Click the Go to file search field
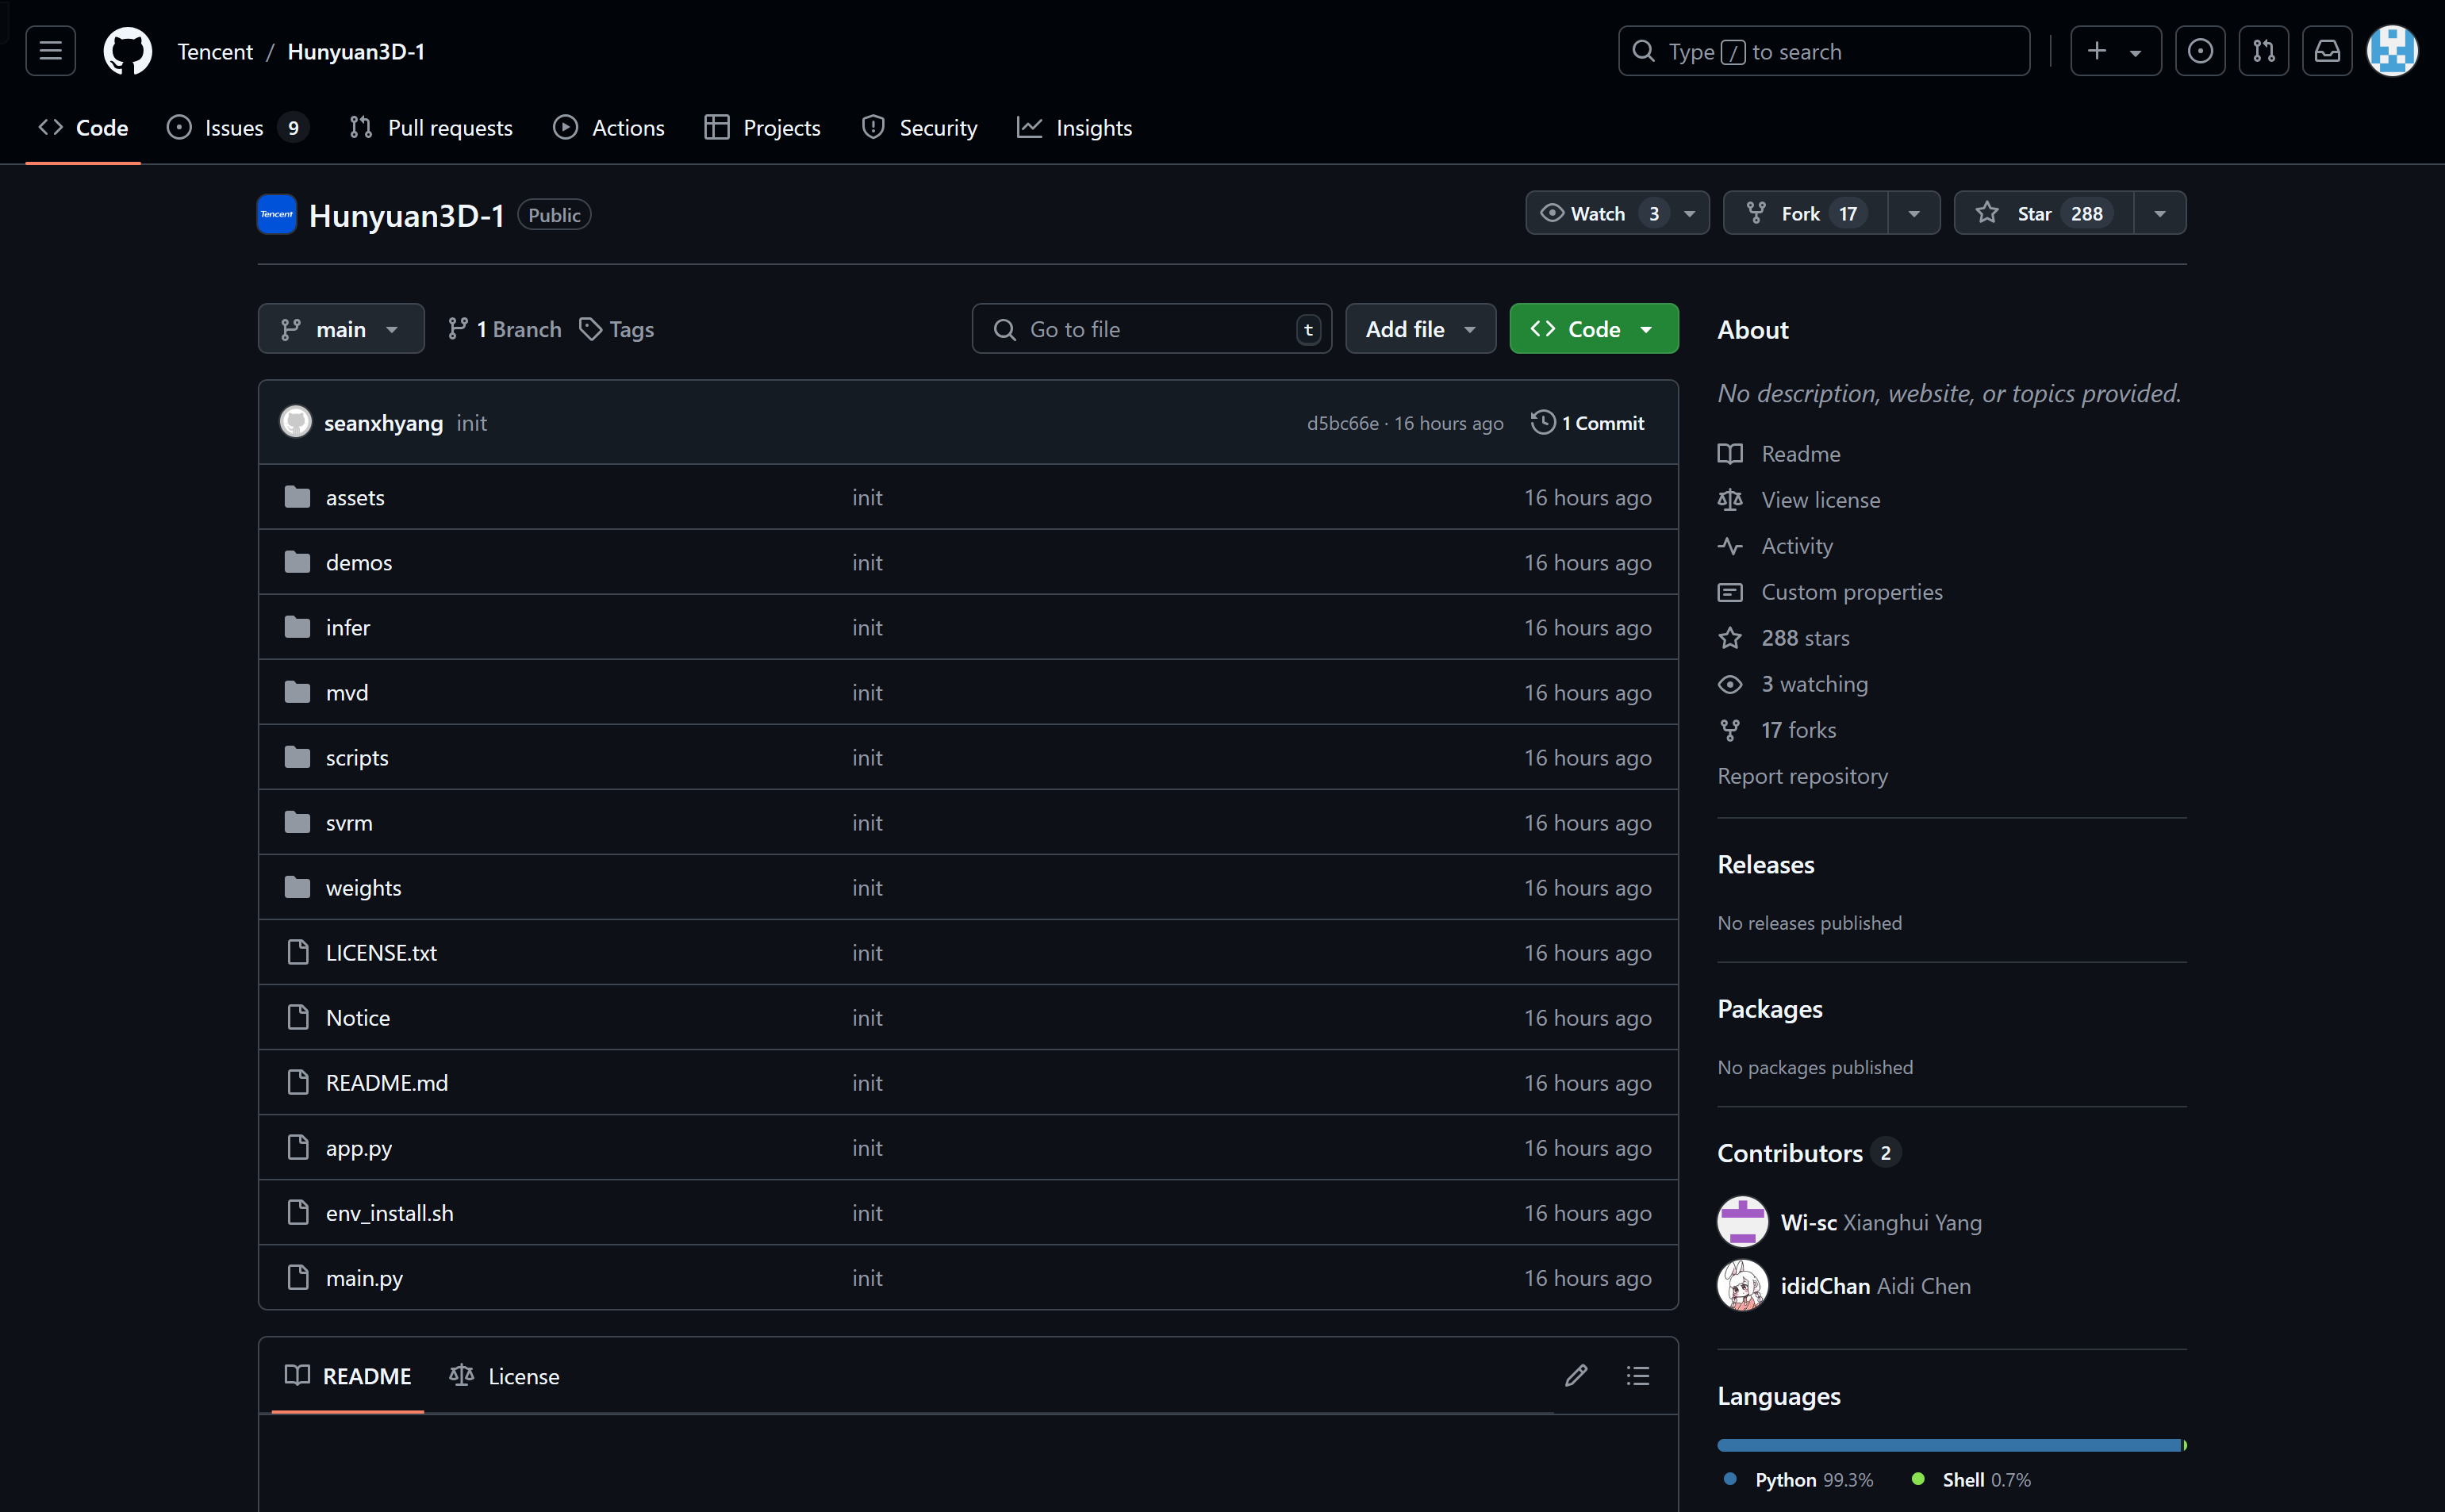2445x1512 pixels. click(1151, 328)
